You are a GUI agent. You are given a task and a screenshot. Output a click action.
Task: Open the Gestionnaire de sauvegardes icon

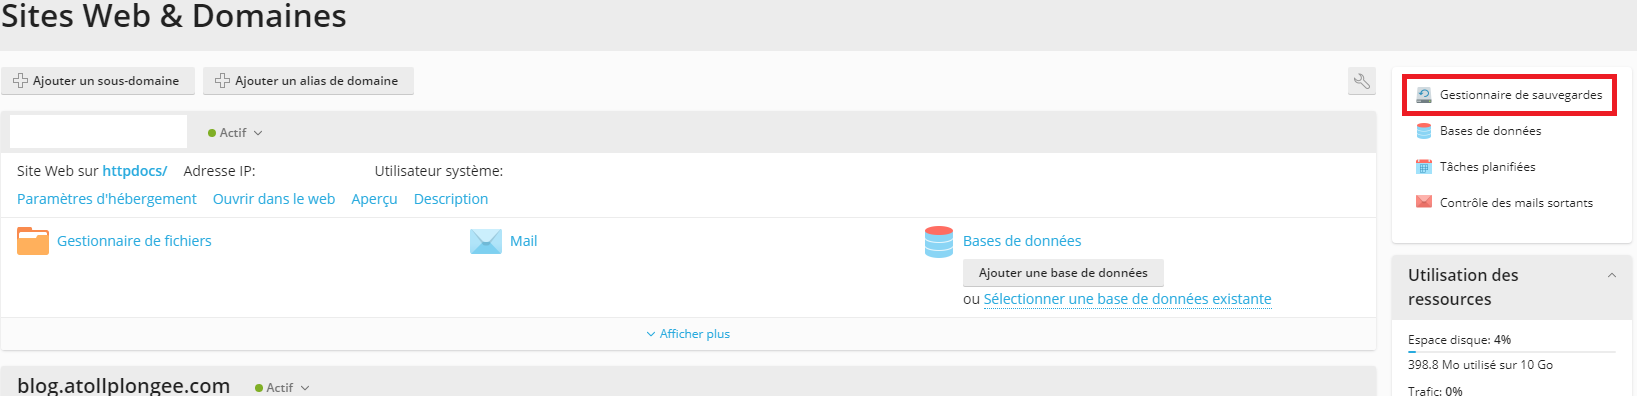tap(1424, 95)
